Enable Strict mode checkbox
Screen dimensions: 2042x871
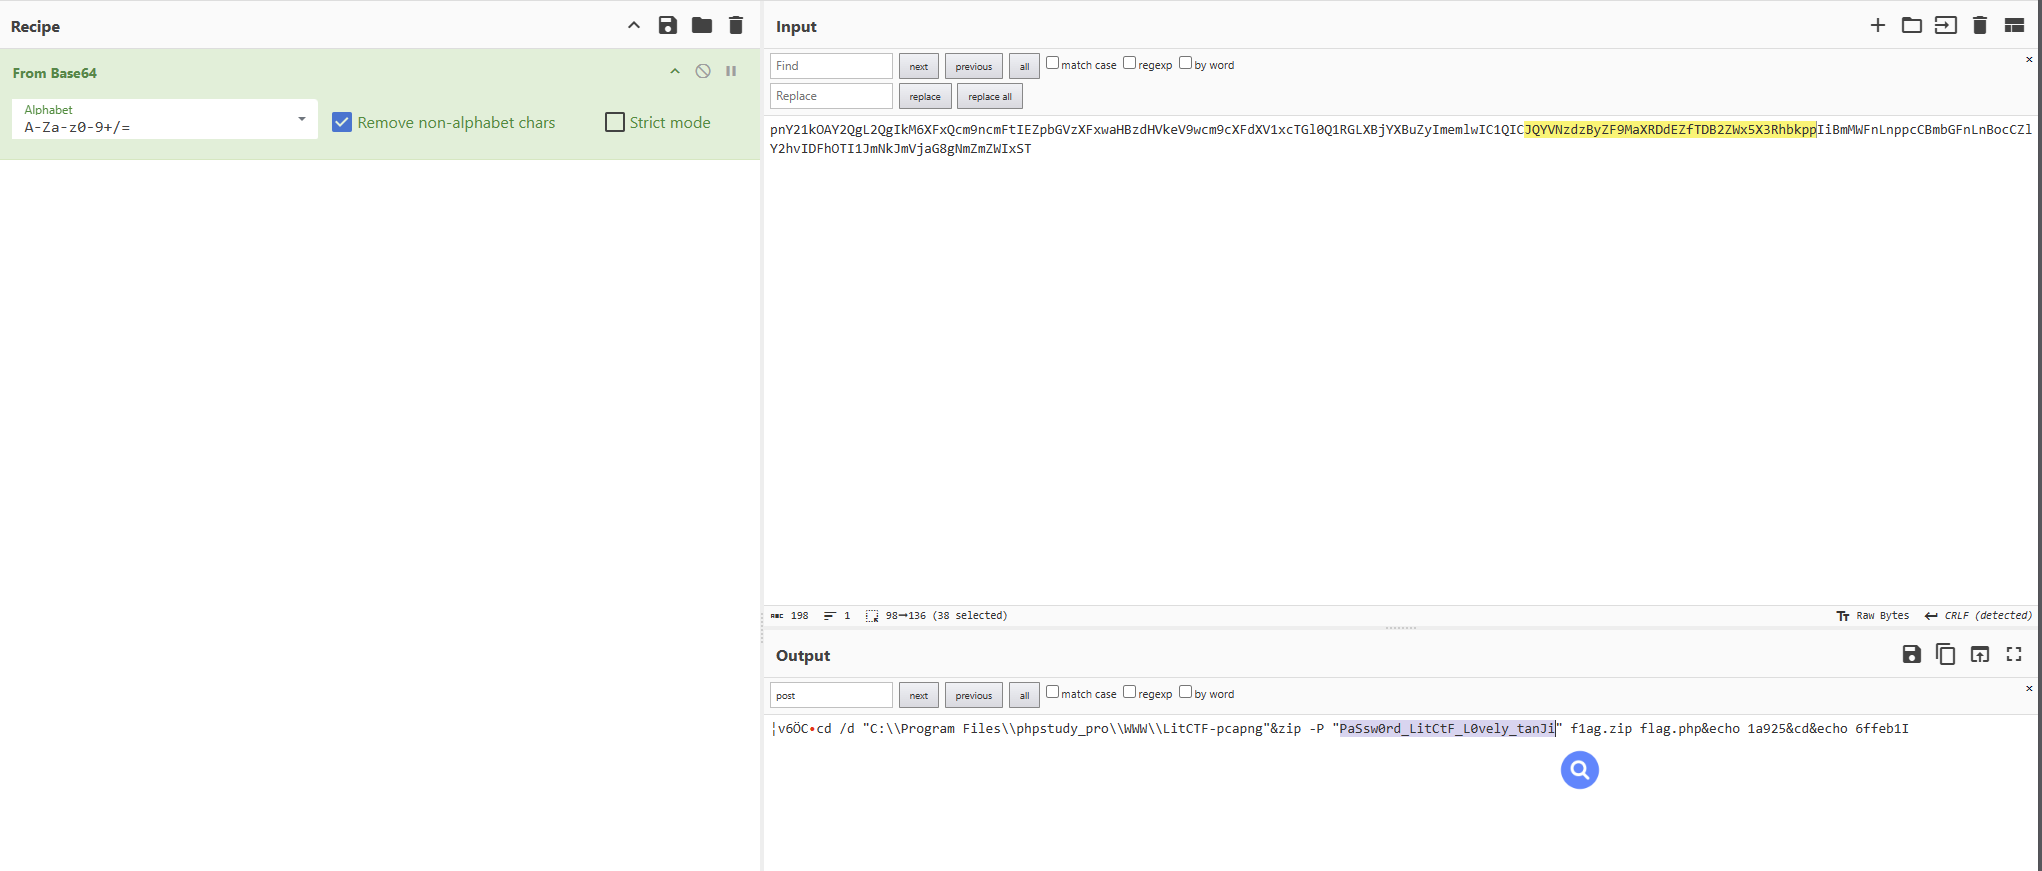pyautogui.click(x=615, y=122)
